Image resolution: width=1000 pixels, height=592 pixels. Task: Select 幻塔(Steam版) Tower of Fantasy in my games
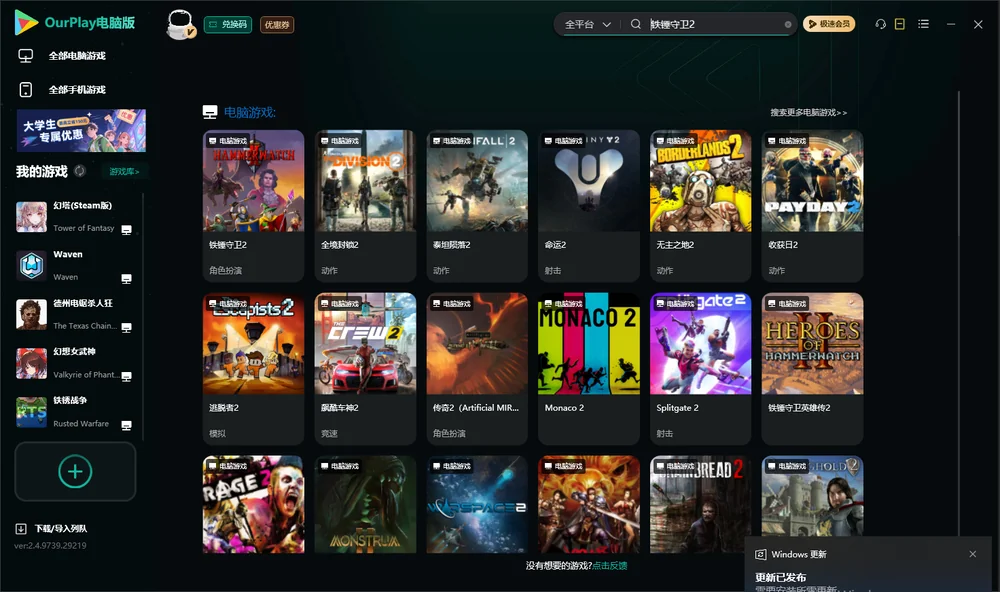74,217
